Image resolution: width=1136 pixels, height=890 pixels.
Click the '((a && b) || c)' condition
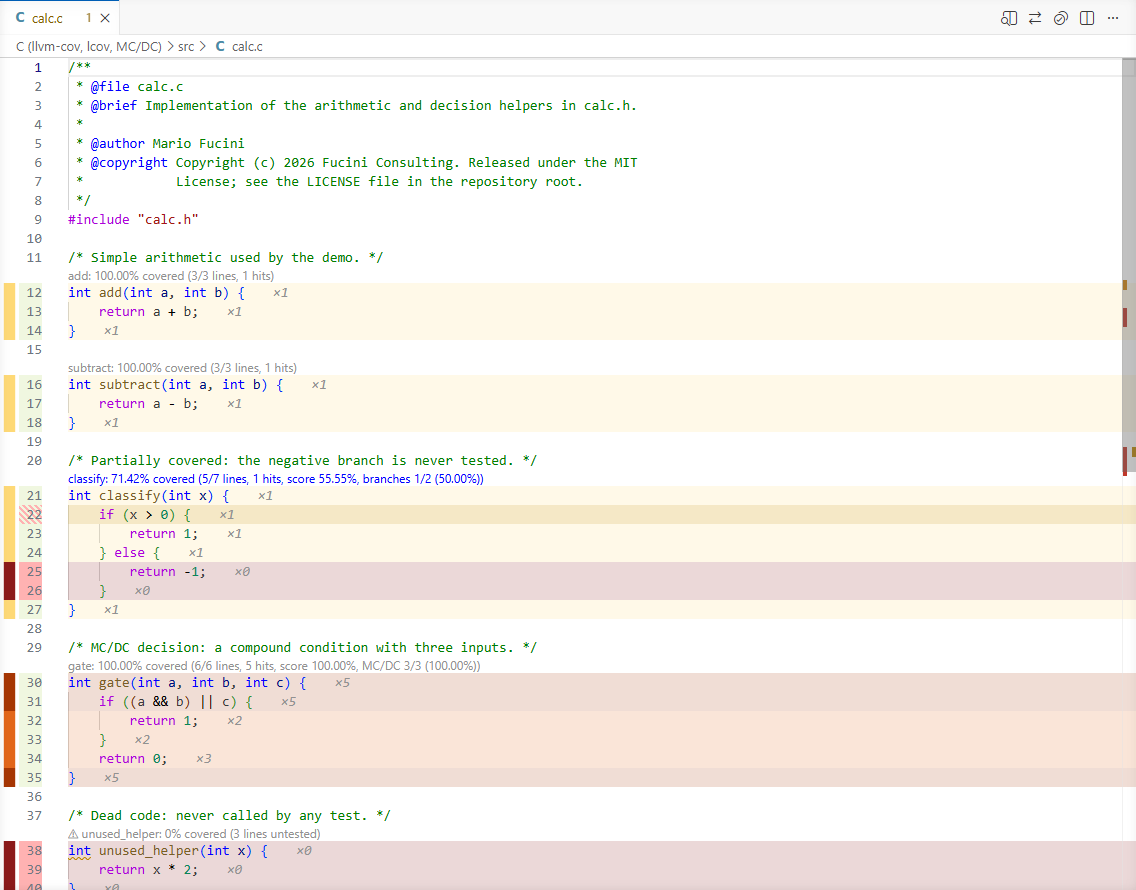179,702
